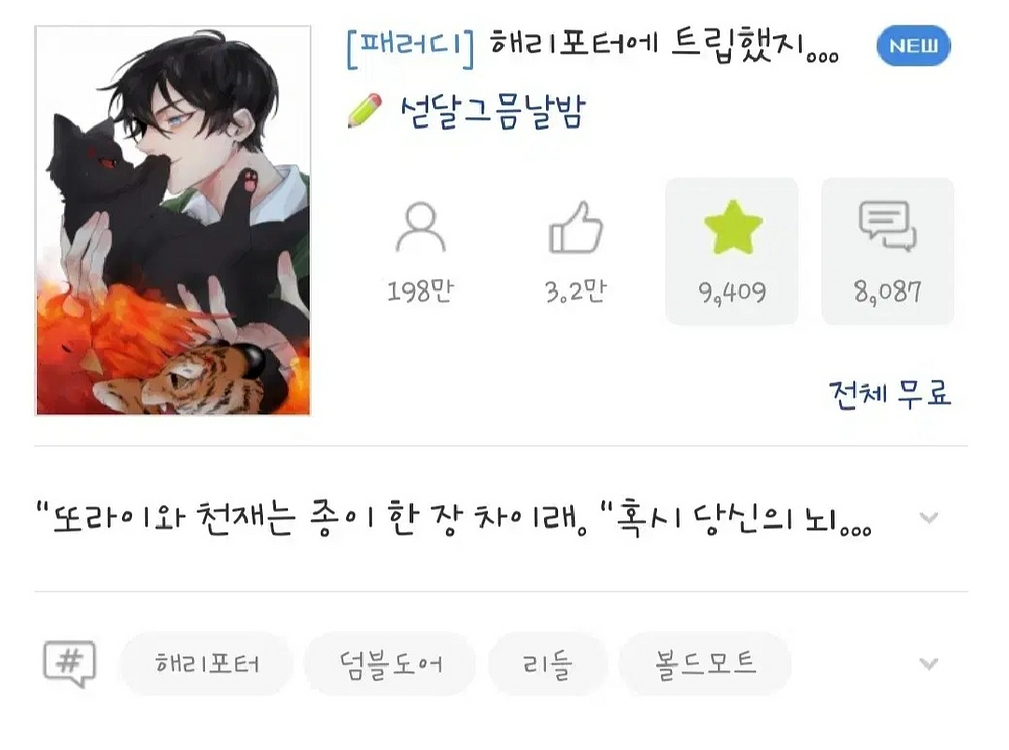Open comments via speech bubble icon
Screen dimensions: 1009x750
(888, 251)
